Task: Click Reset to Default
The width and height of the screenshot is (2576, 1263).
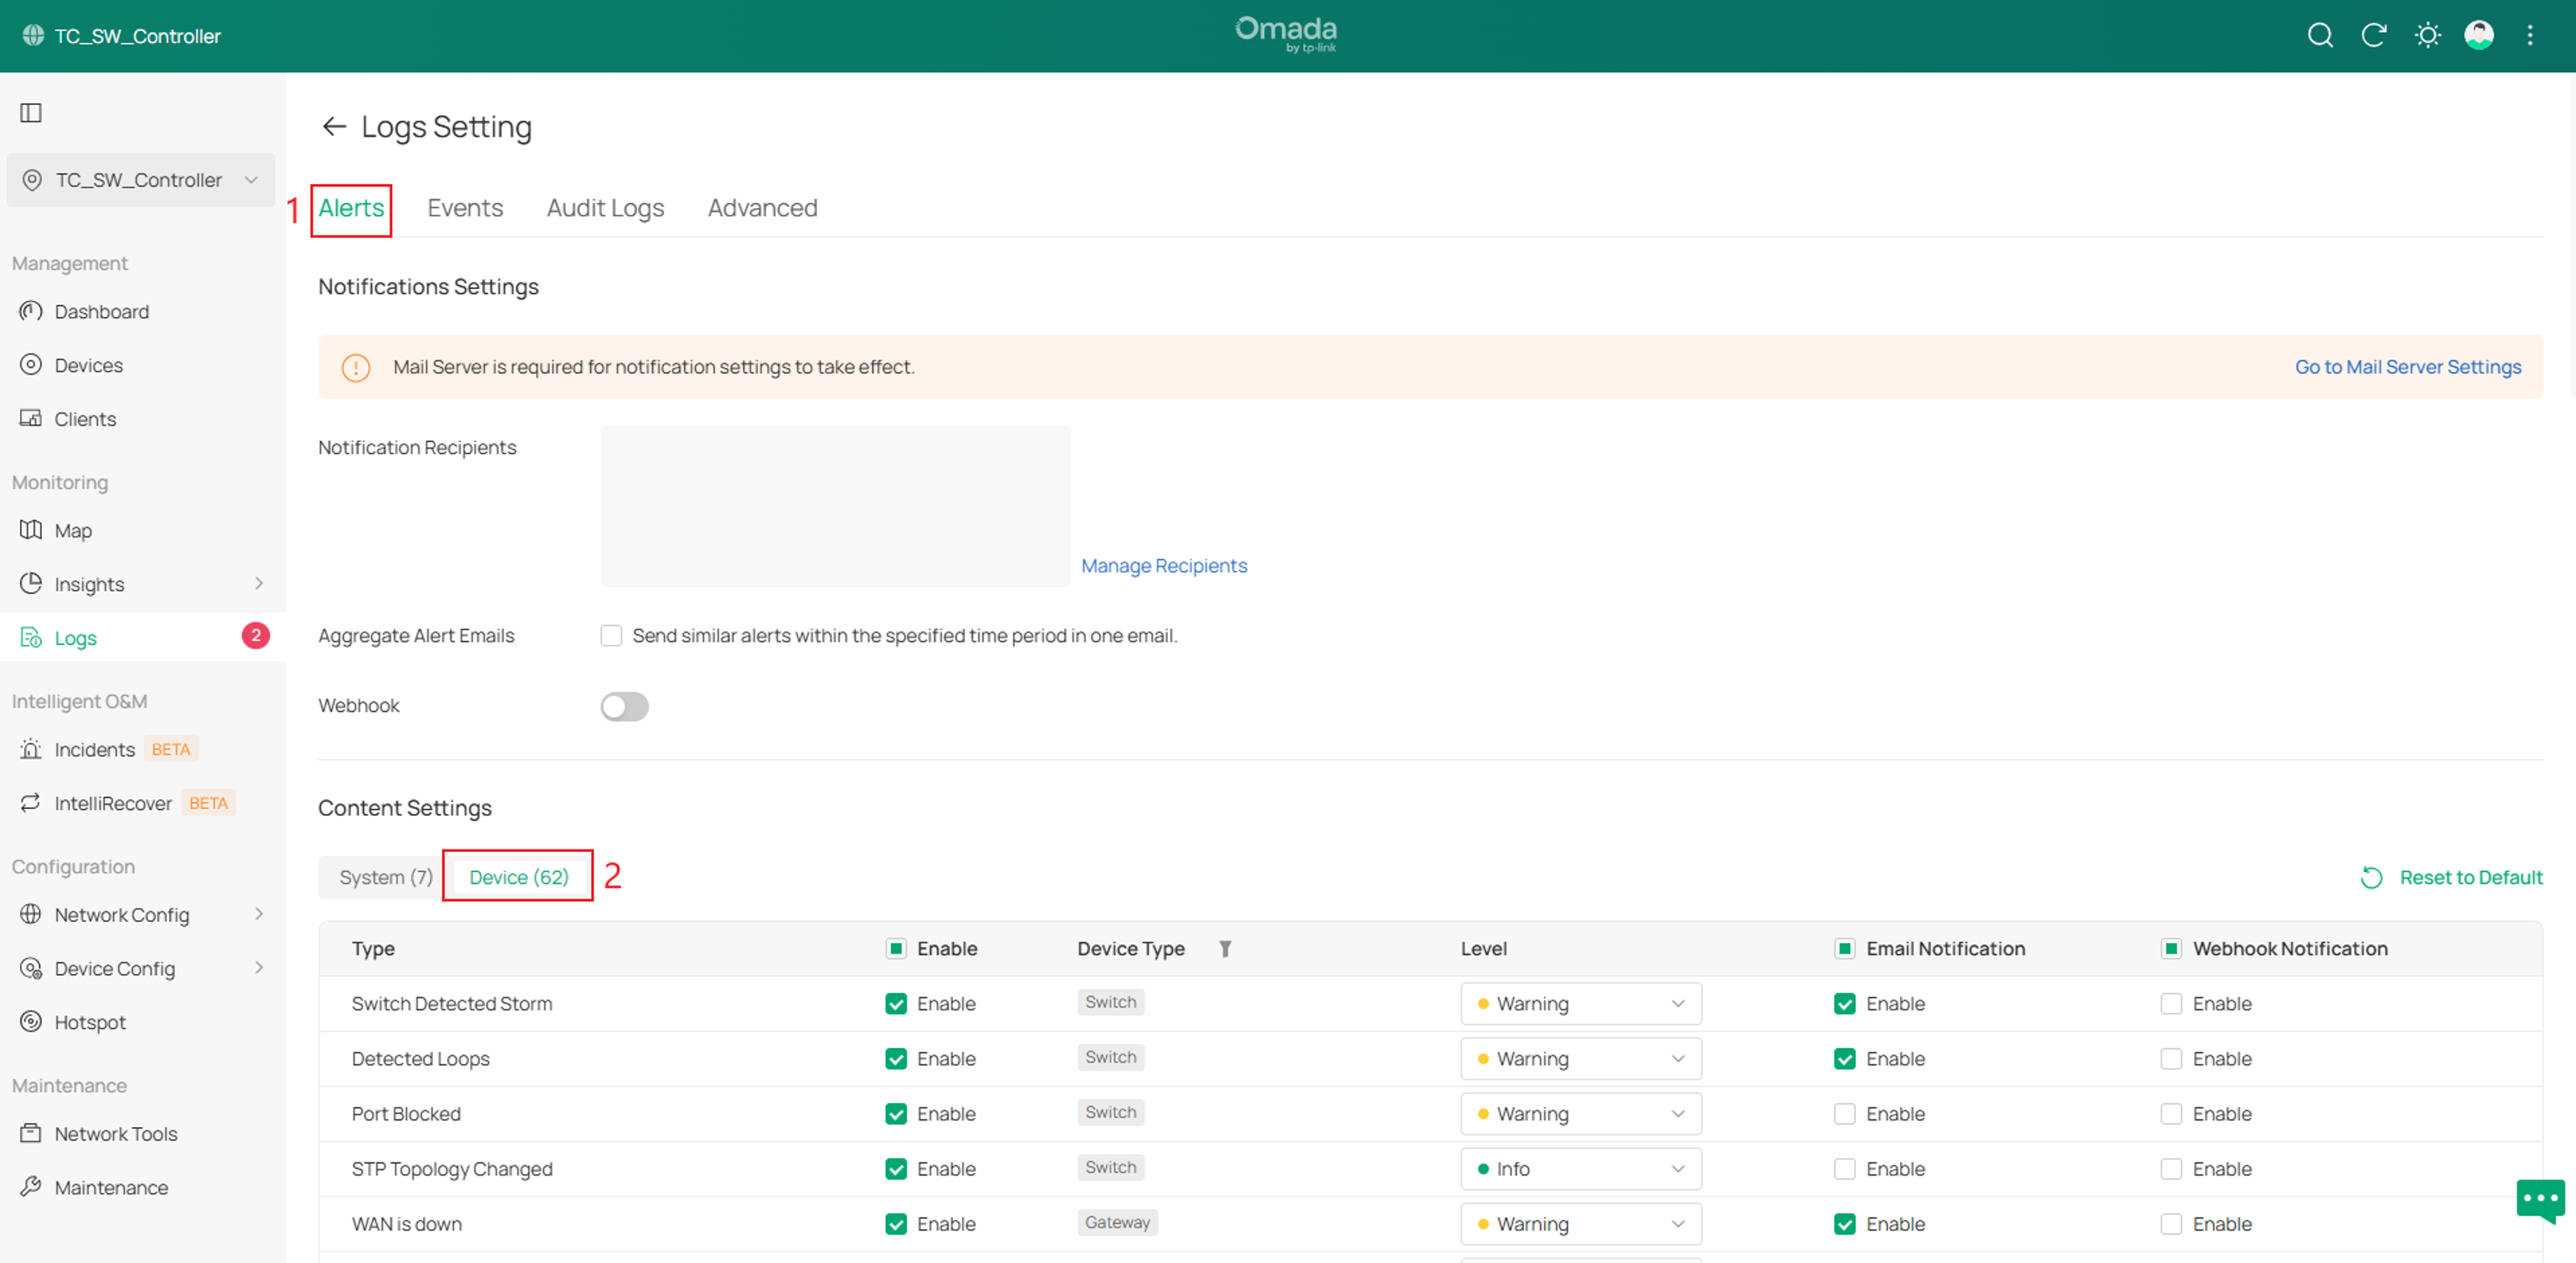Action: (2452, 878)
